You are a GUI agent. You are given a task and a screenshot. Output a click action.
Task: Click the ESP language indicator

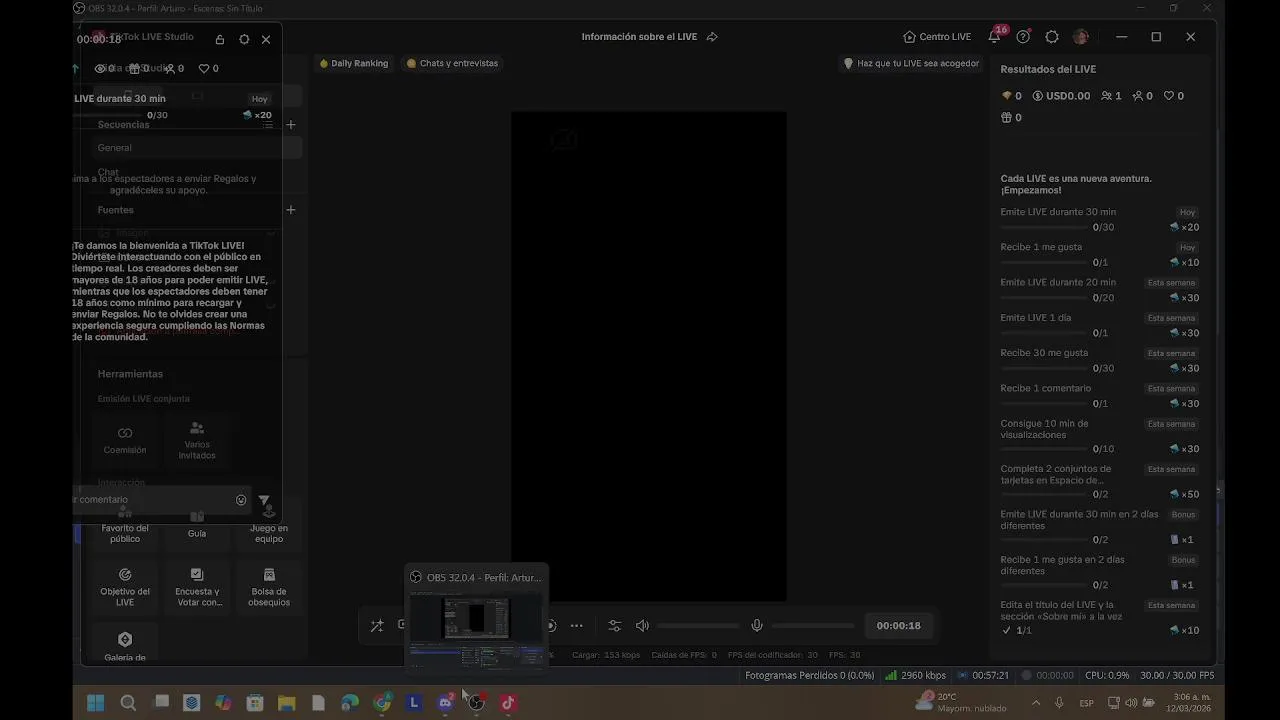1086,703
